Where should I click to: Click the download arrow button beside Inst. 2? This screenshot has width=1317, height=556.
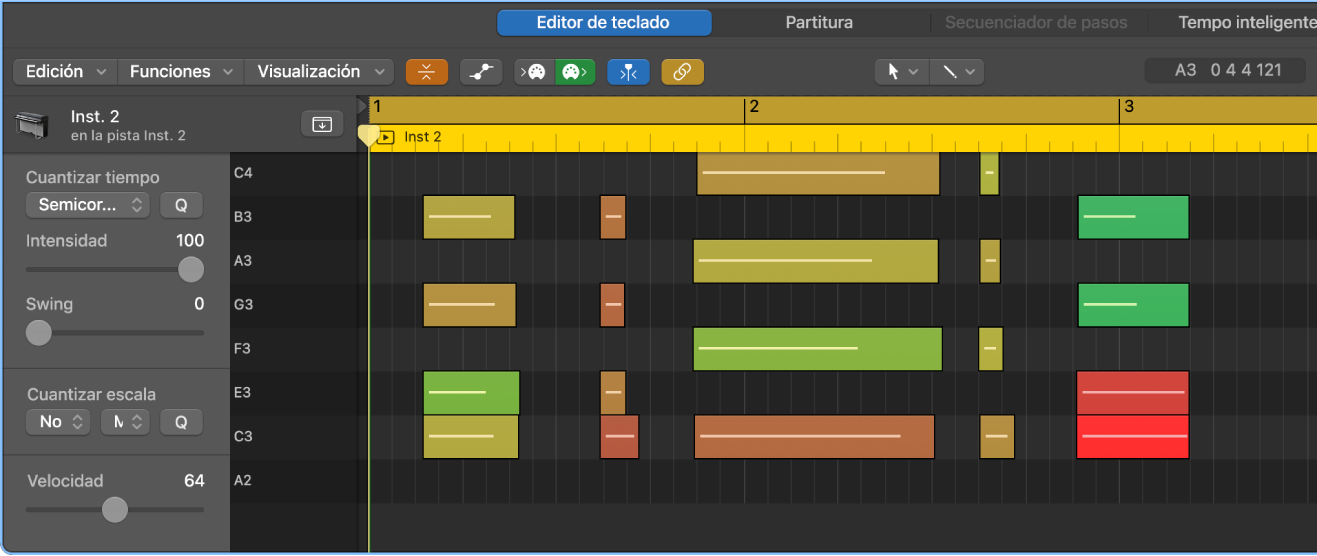point(322,124)
